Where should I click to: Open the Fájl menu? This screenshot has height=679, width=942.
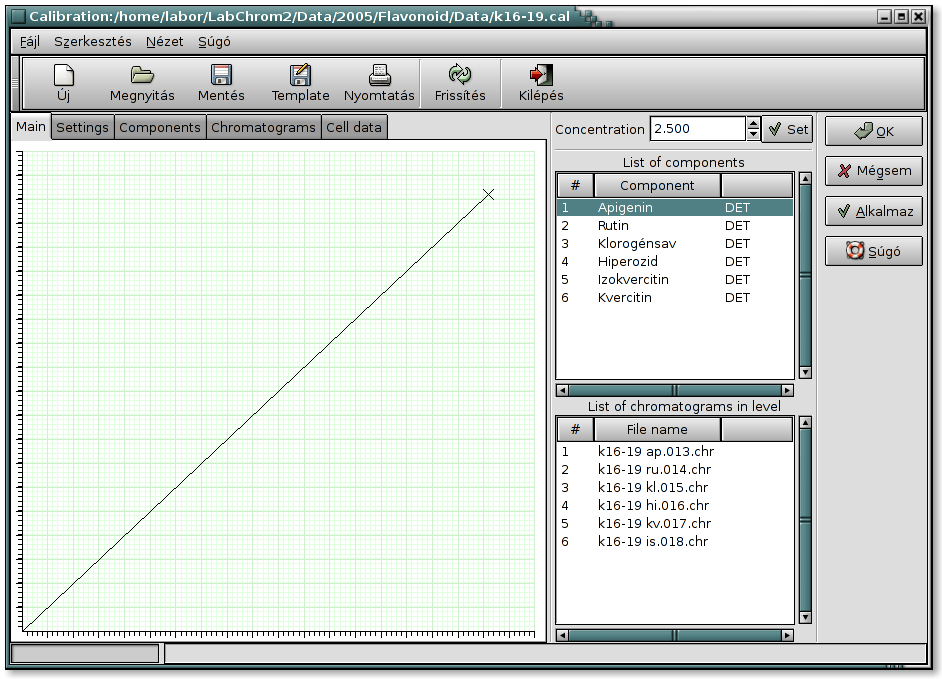pos(29,42)
